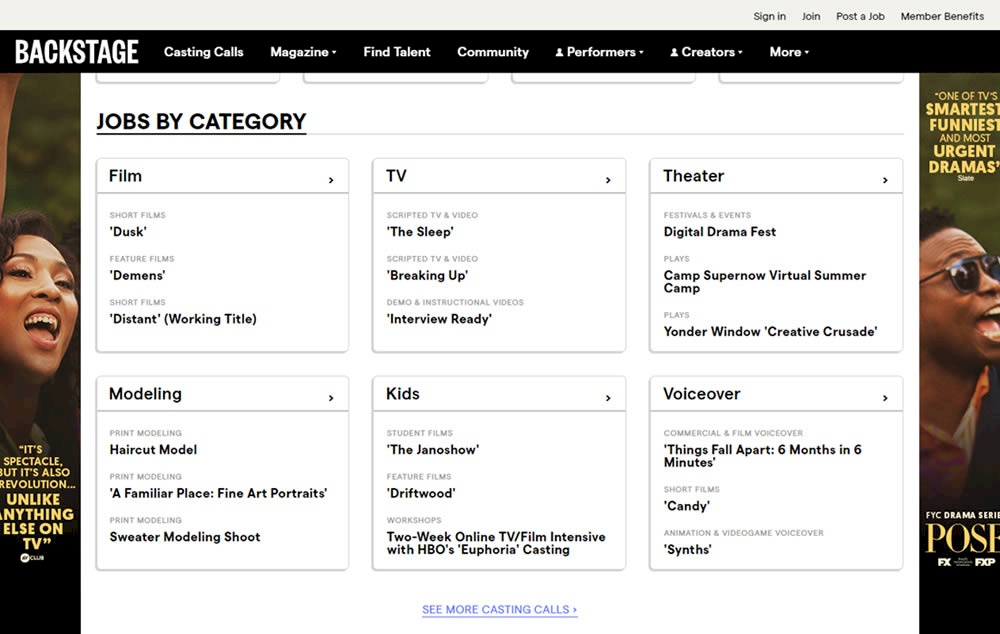Click the arrow icon on Theater card

pos(885,180)
